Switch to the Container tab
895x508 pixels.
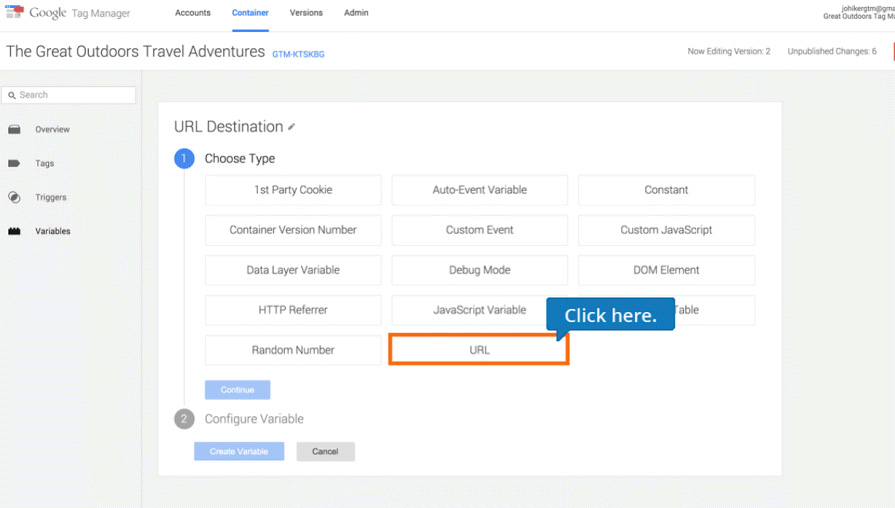(x=250, y=13)
